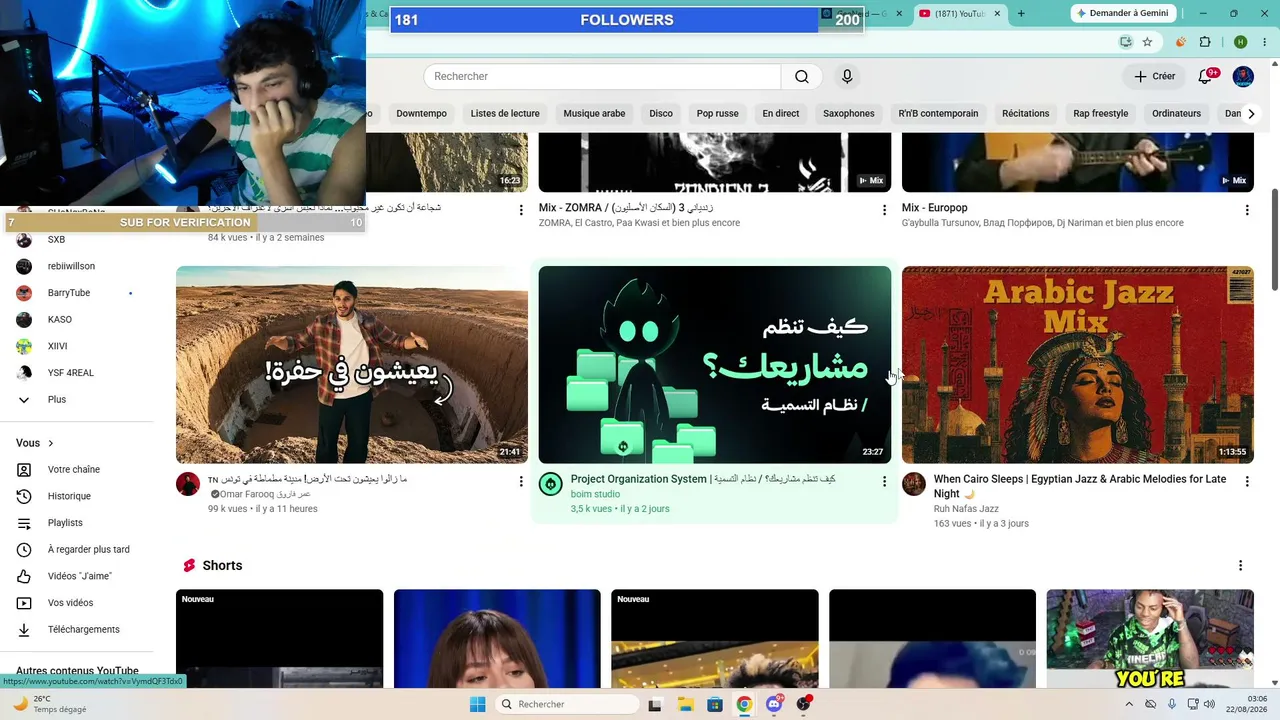Click the YouTube search field
The height and width of the screenshot is (720, 1280).
tap(602, 77)
